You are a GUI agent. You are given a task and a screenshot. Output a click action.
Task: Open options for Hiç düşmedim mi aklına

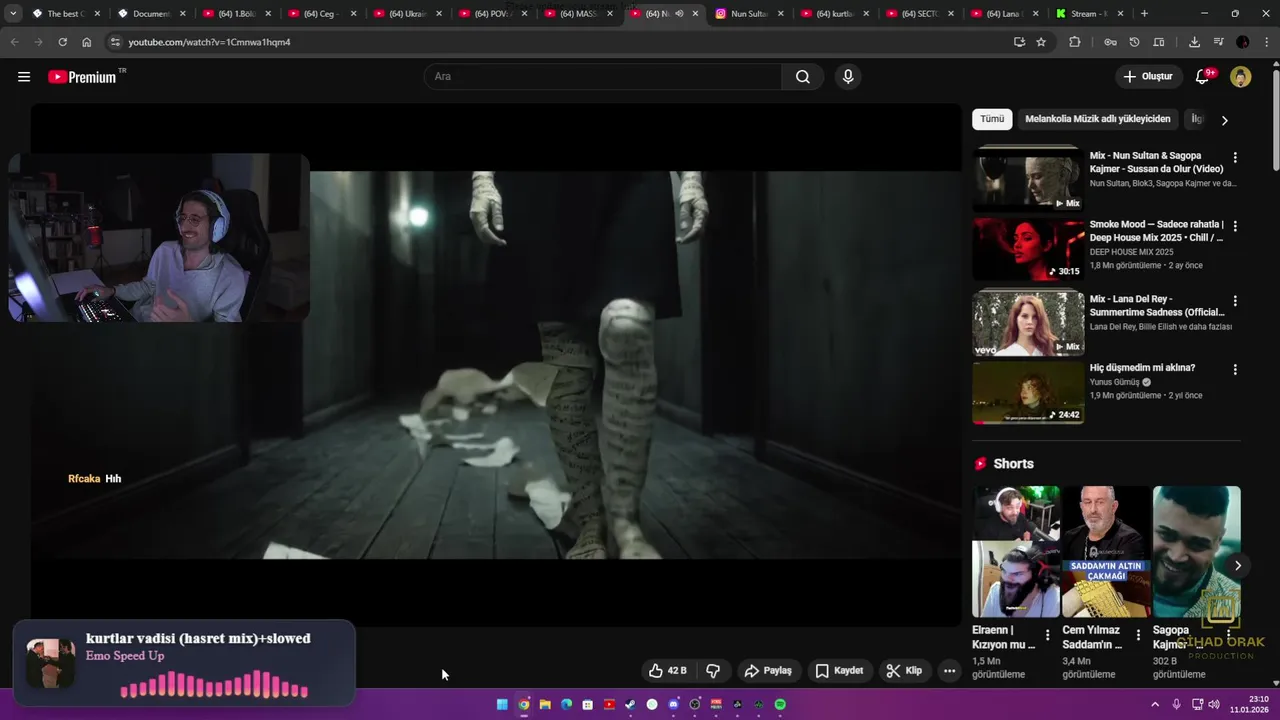[x=1235, y=369]
